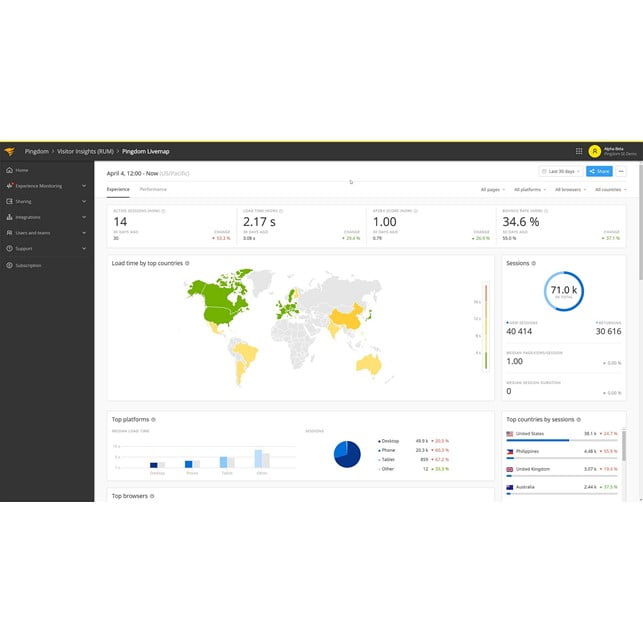This screenshot has width=643, height=643.
Task: Open the apps grid menu icon
Action: tap(578, 151)
